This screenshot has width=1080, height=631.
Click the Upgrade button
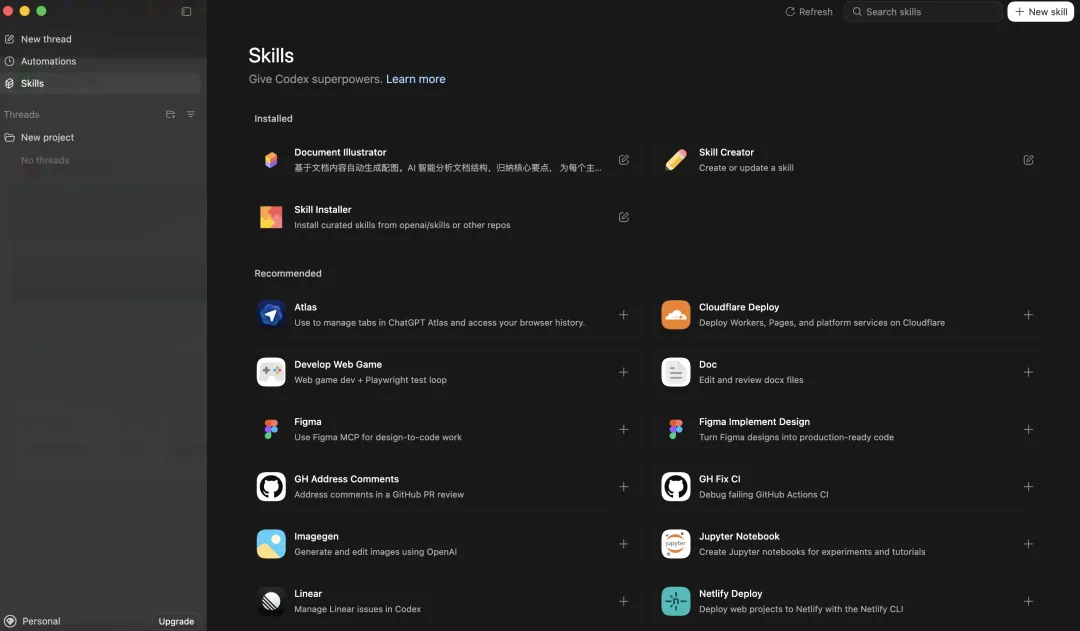click(176, 621)
